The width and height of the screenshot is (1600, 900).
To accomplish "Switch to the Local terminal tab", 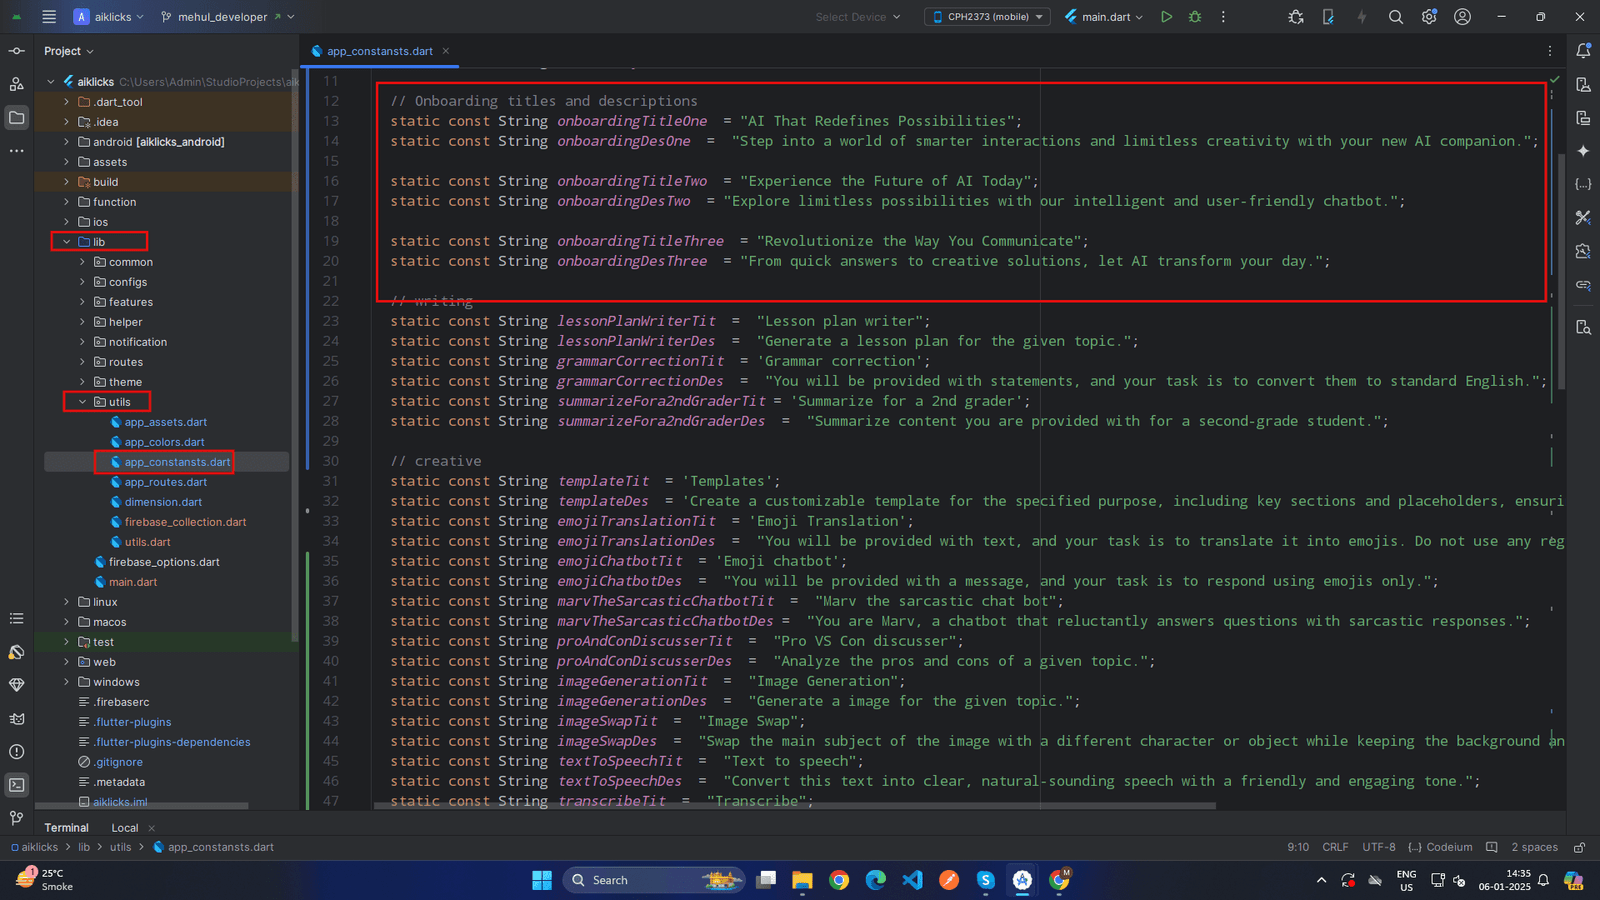I will click(x=125, y=828).
